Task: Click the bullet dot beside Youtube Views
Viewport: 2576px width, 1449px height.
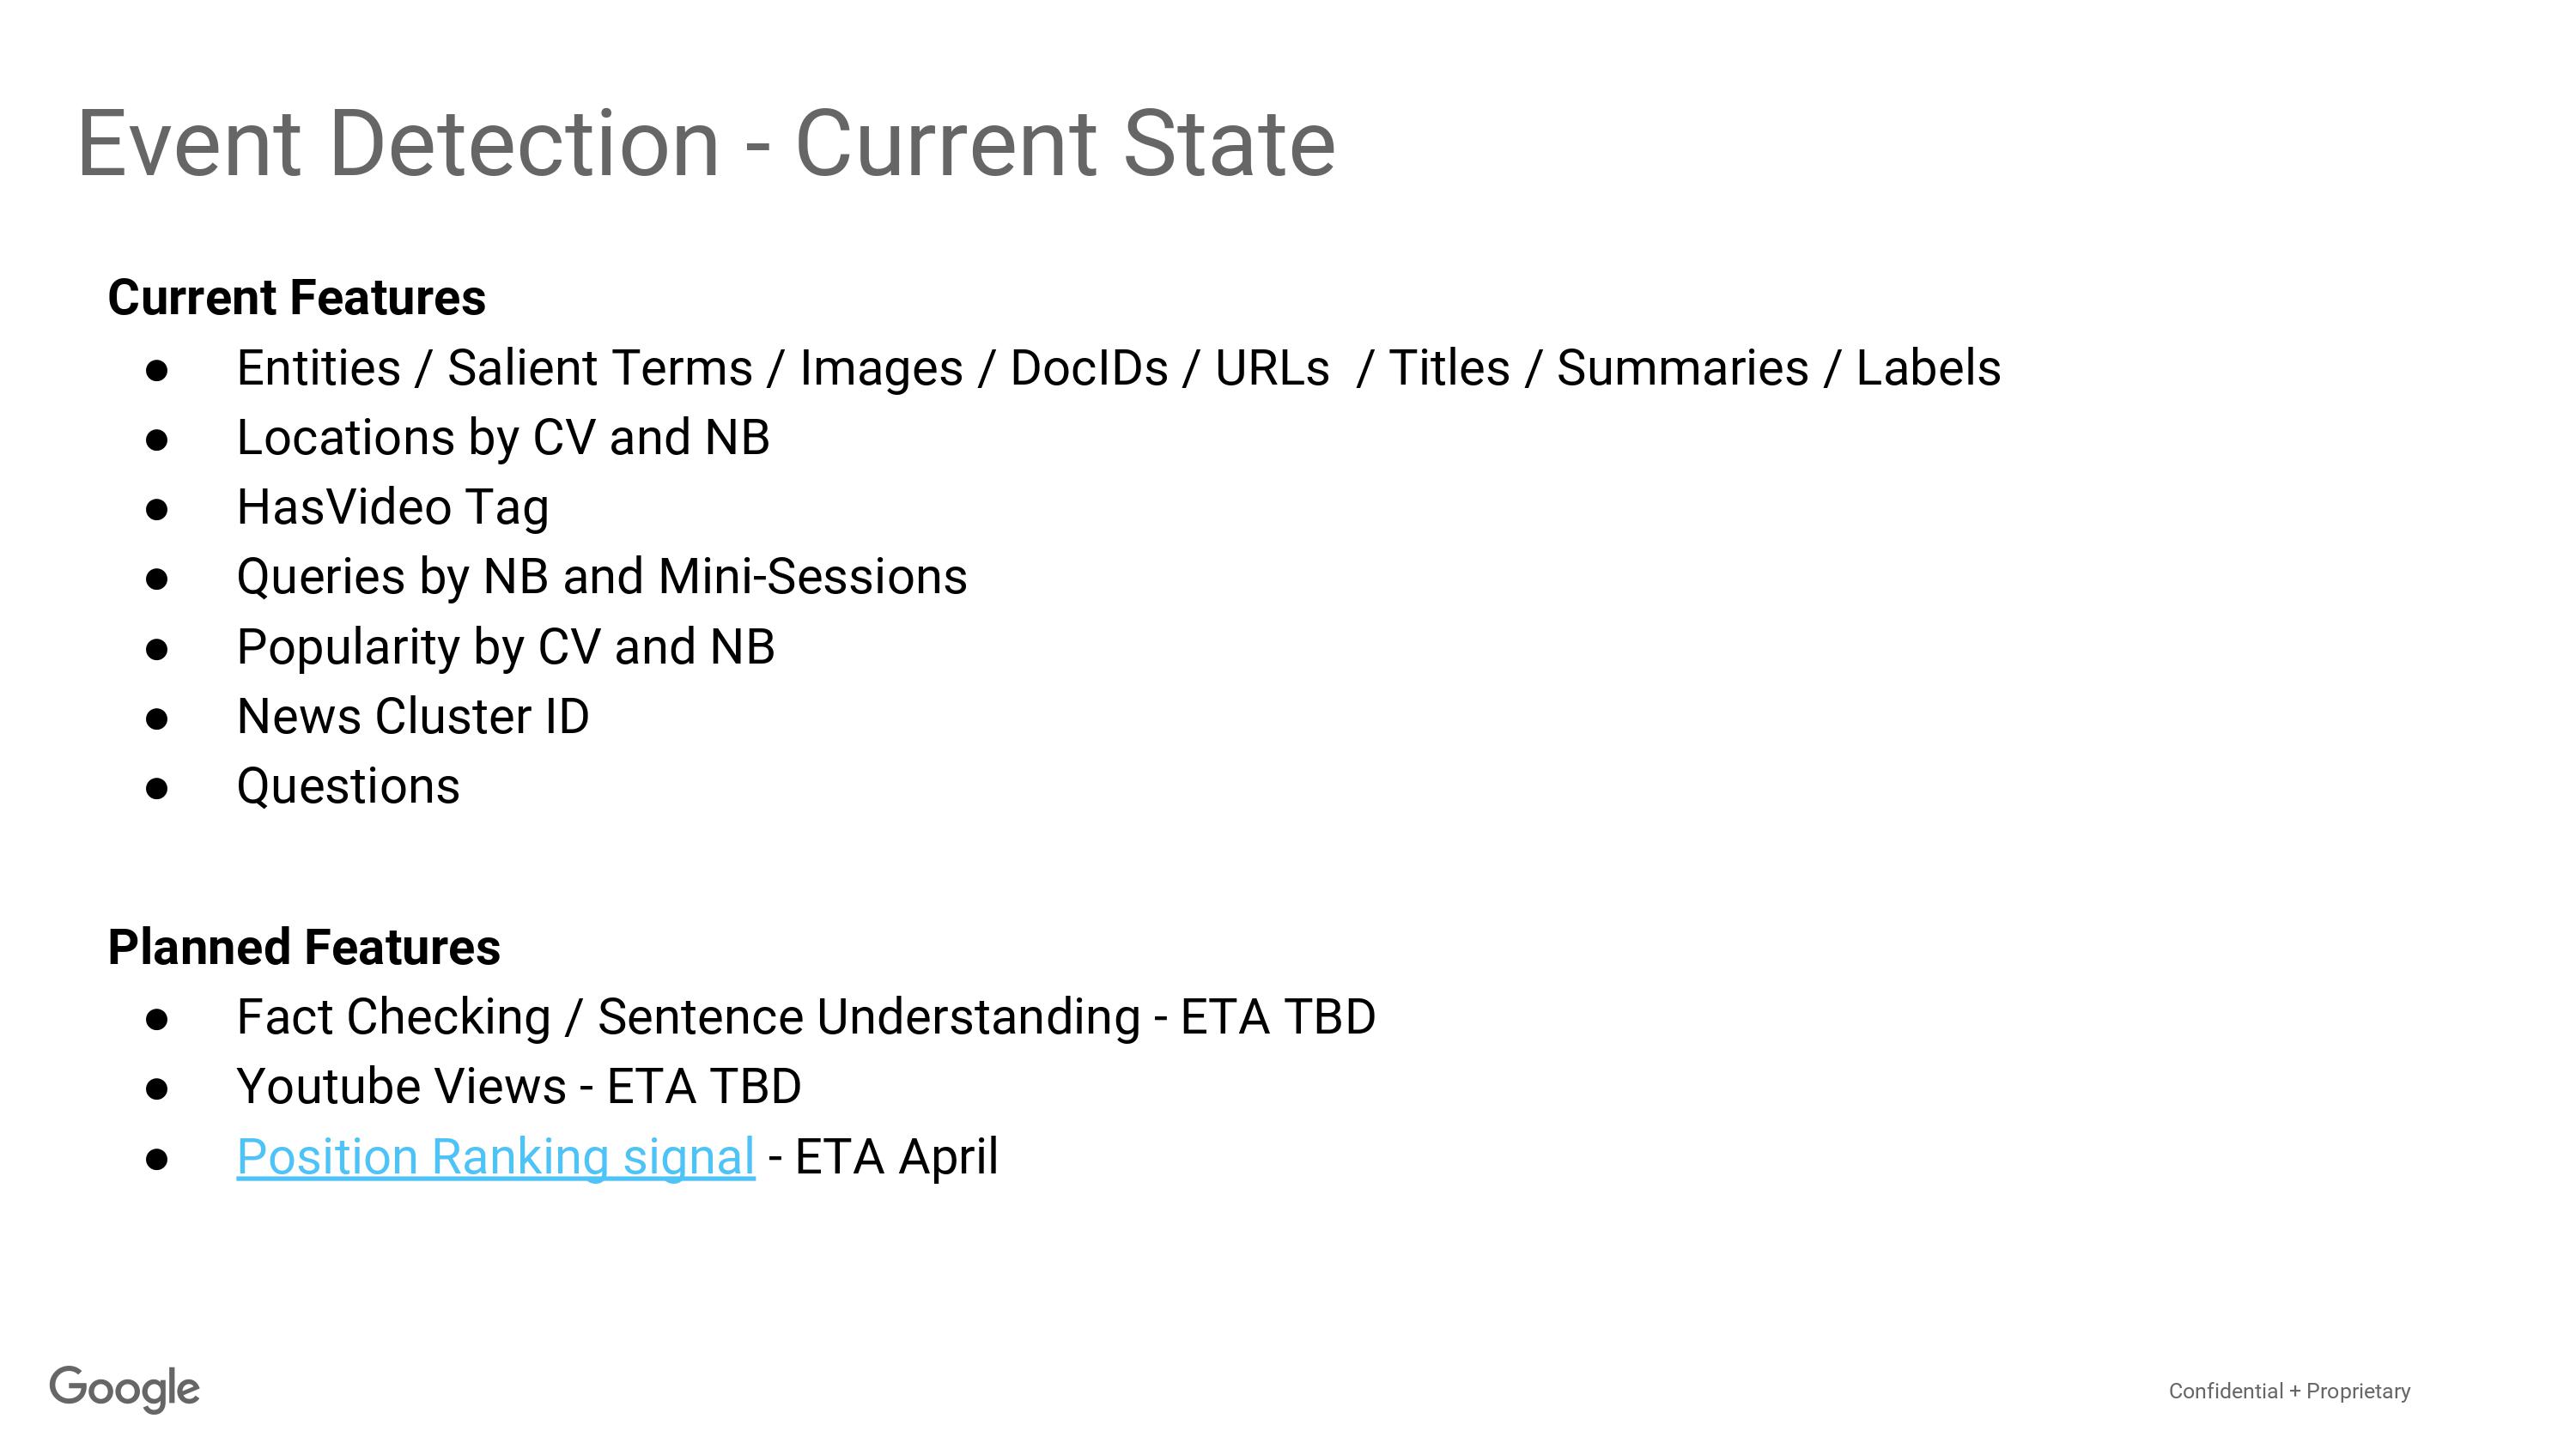Action: [x=157, y=1089]
